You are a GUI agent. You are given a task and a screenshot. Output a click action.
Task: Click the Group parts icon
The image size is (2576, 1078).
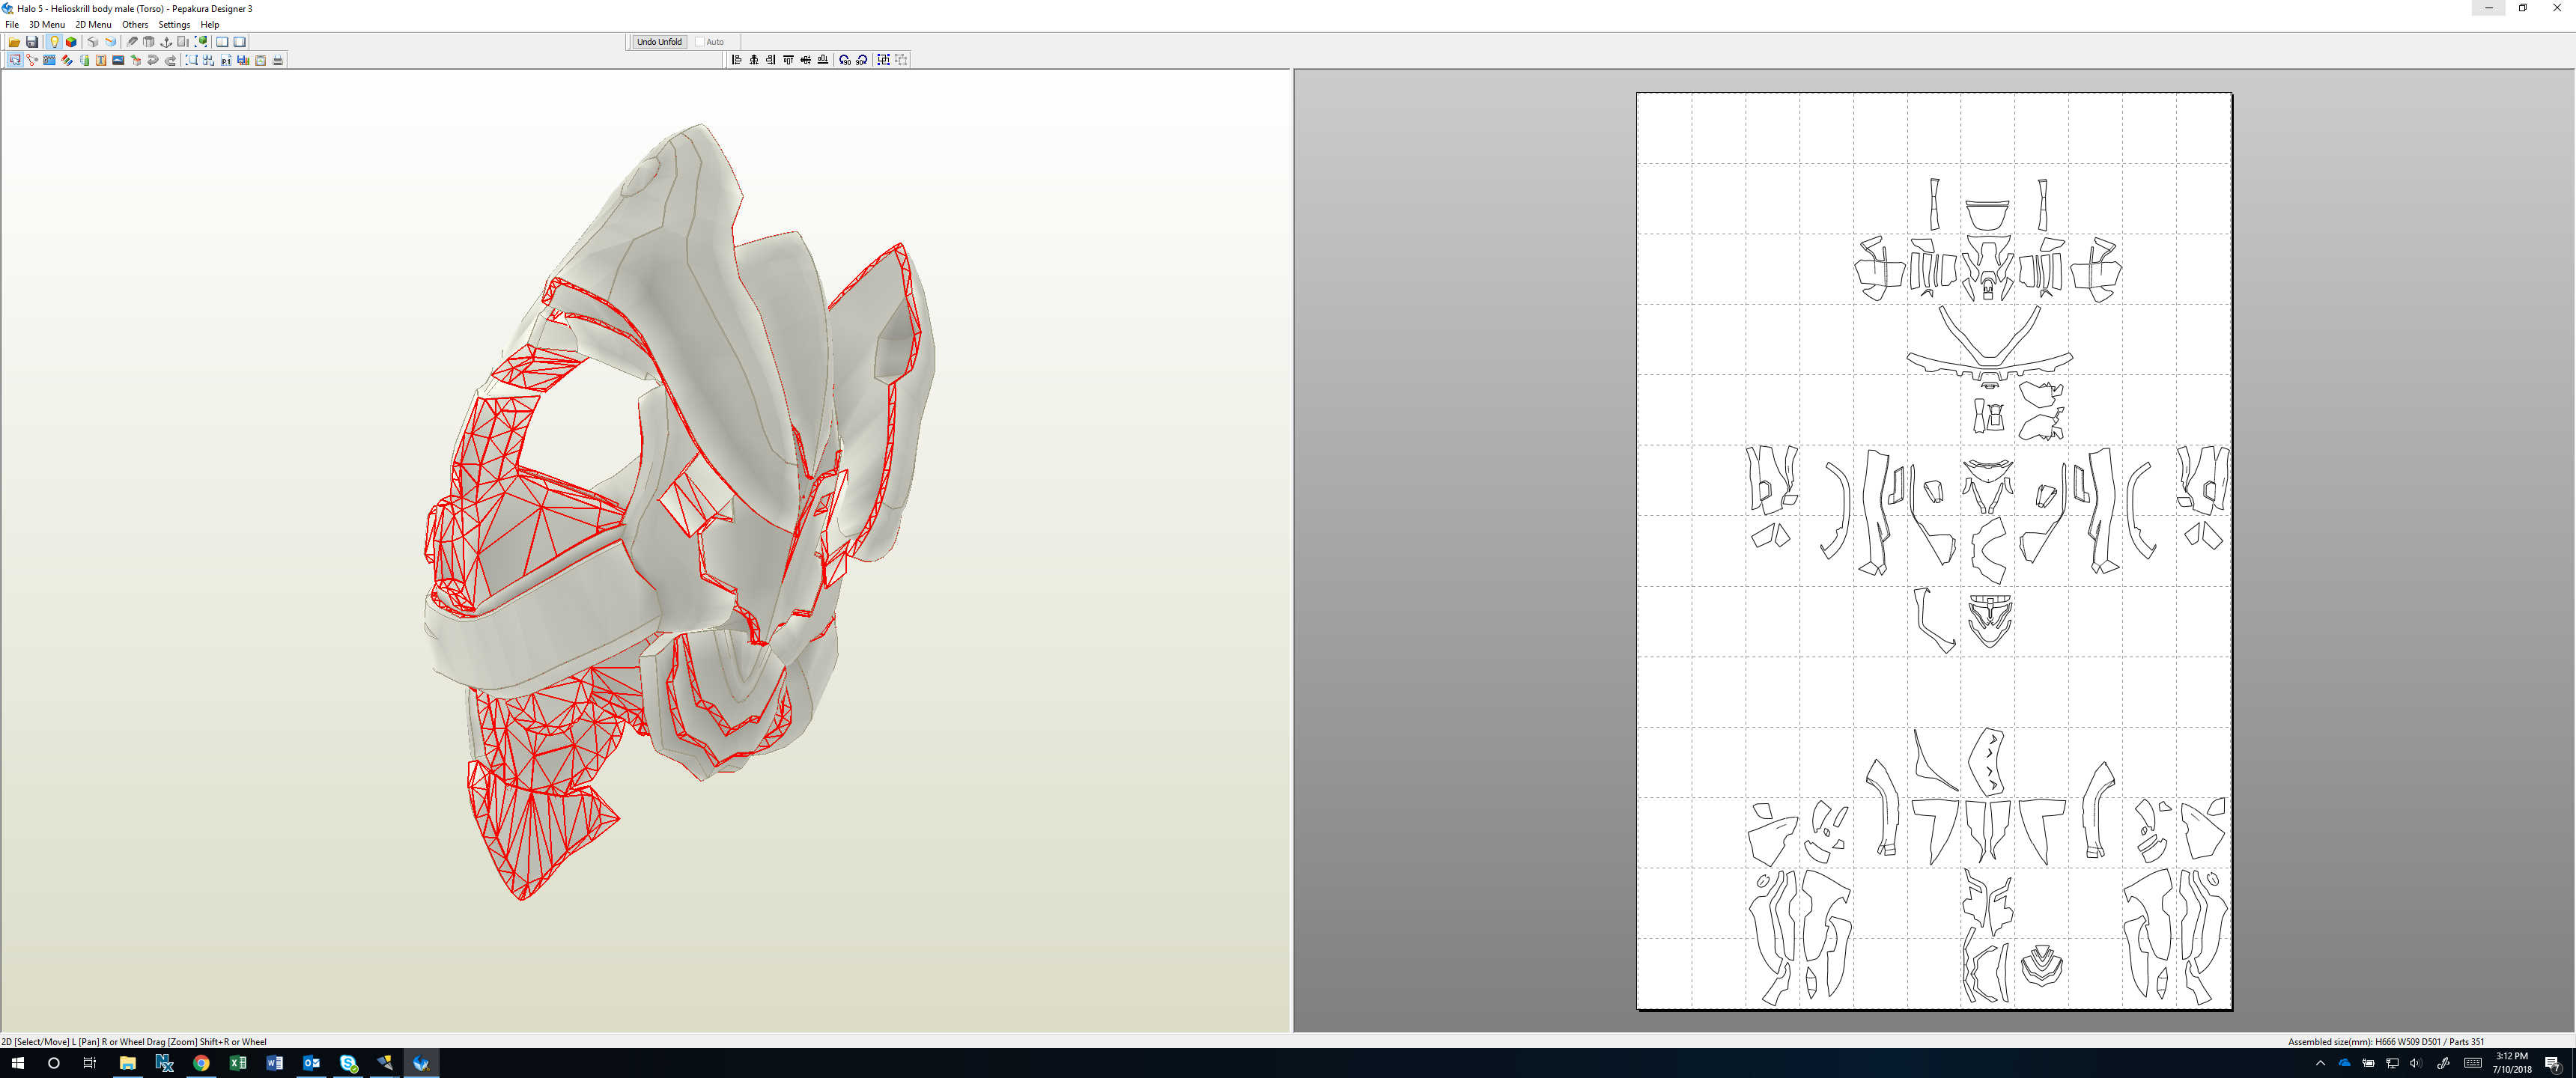[884, 60]
